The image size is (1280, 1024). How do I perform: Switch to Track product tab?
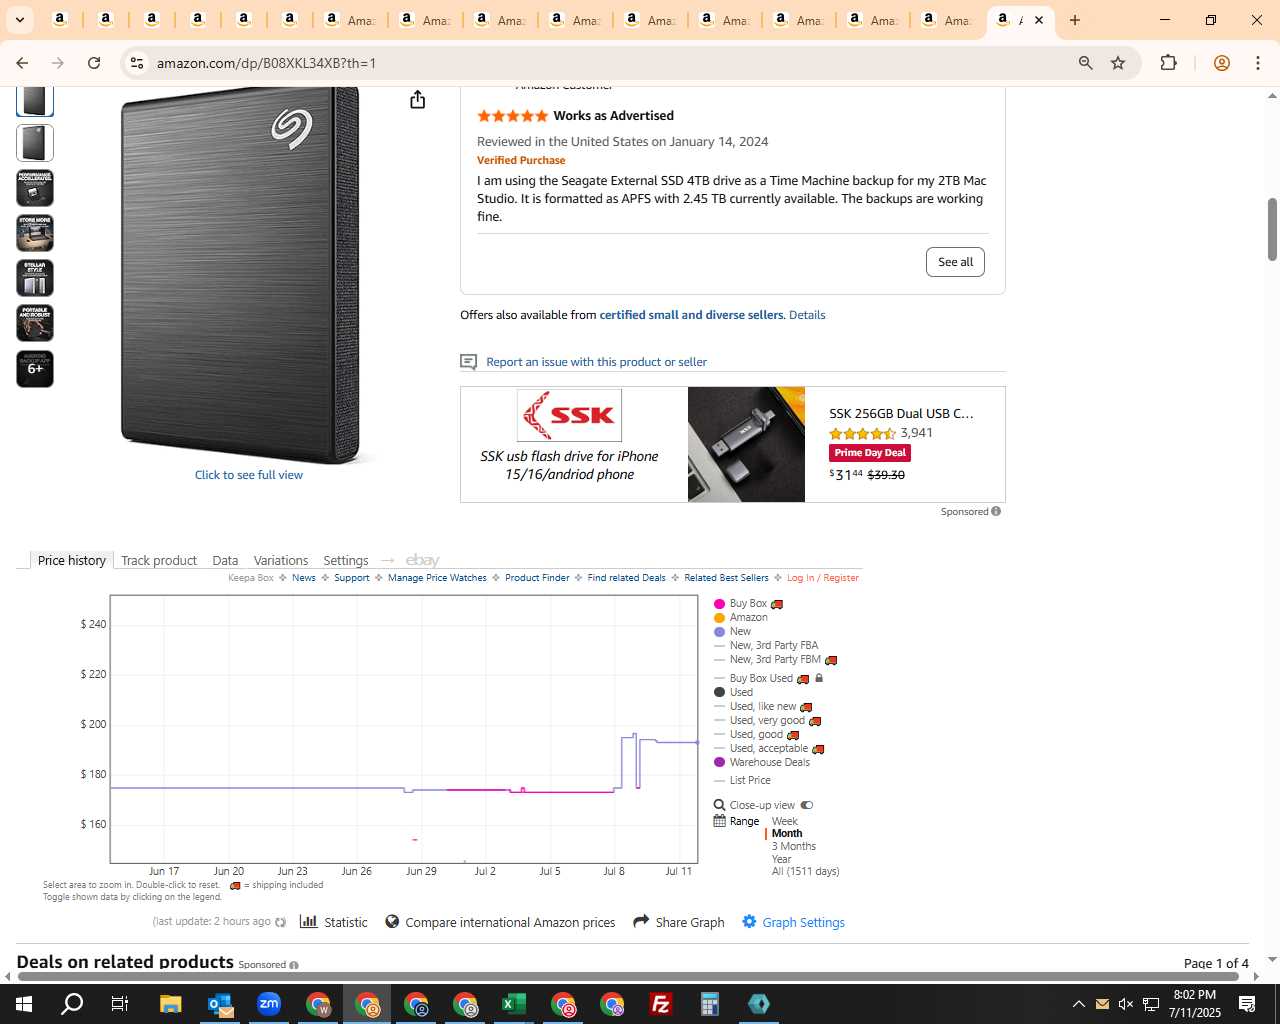[159, 560]
